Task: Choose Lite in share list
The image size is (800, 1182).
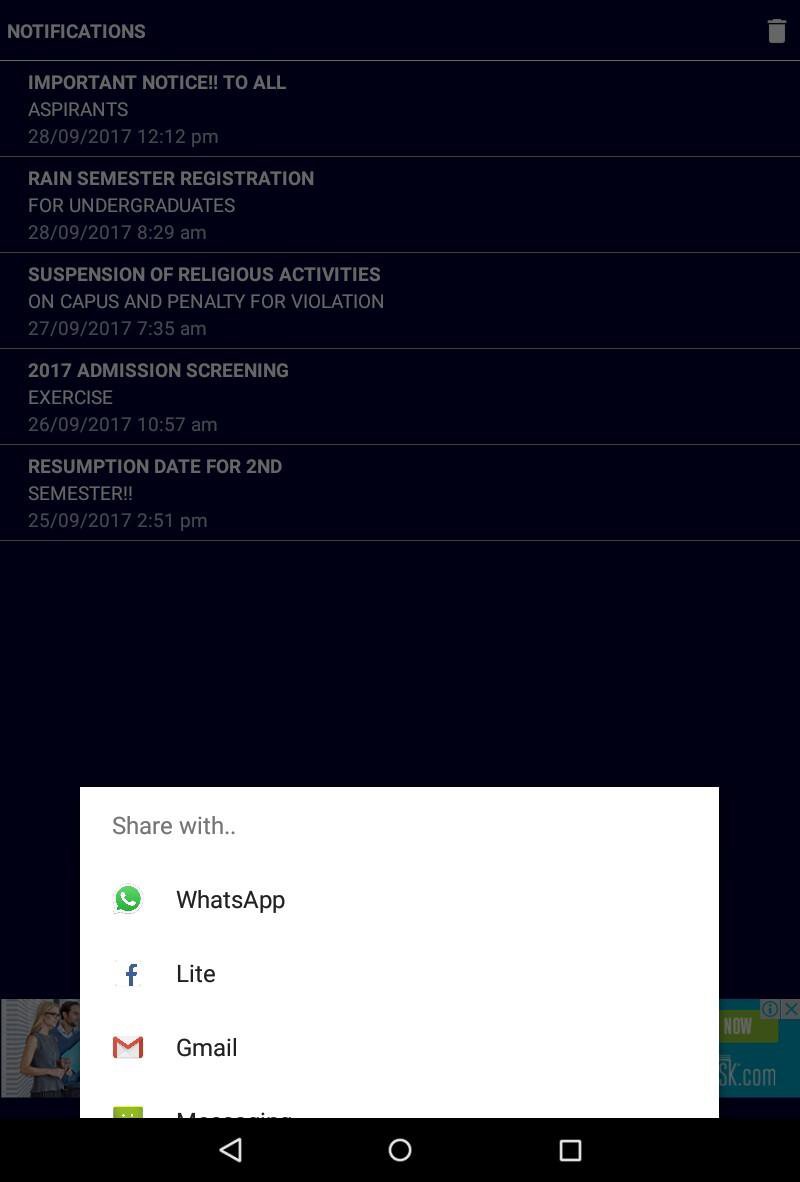Action: tap(196, 973)
